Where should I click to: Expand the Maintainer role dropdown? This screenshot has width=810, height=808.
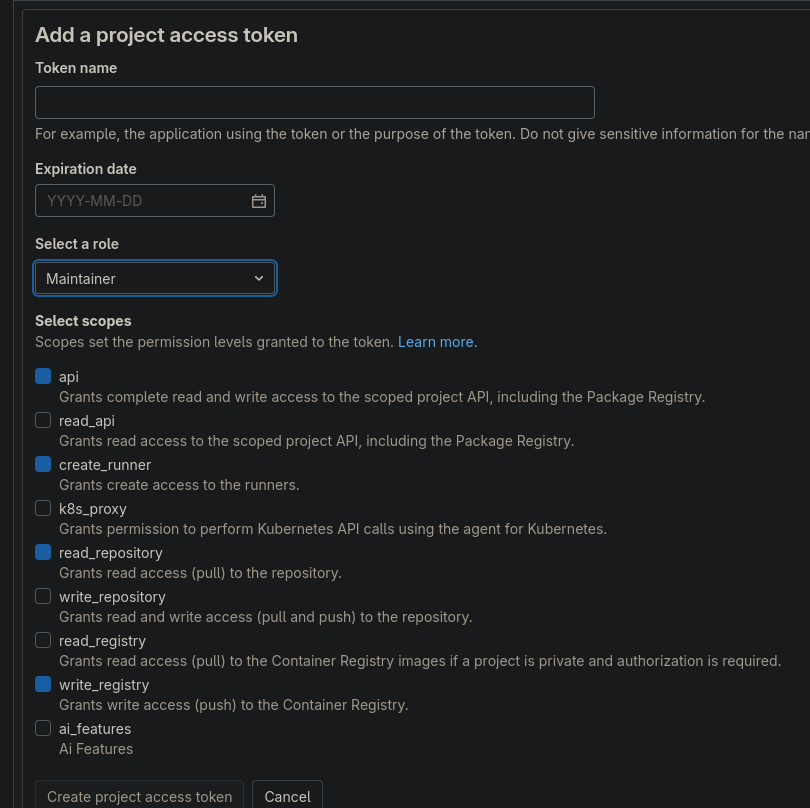click(155, 279)
